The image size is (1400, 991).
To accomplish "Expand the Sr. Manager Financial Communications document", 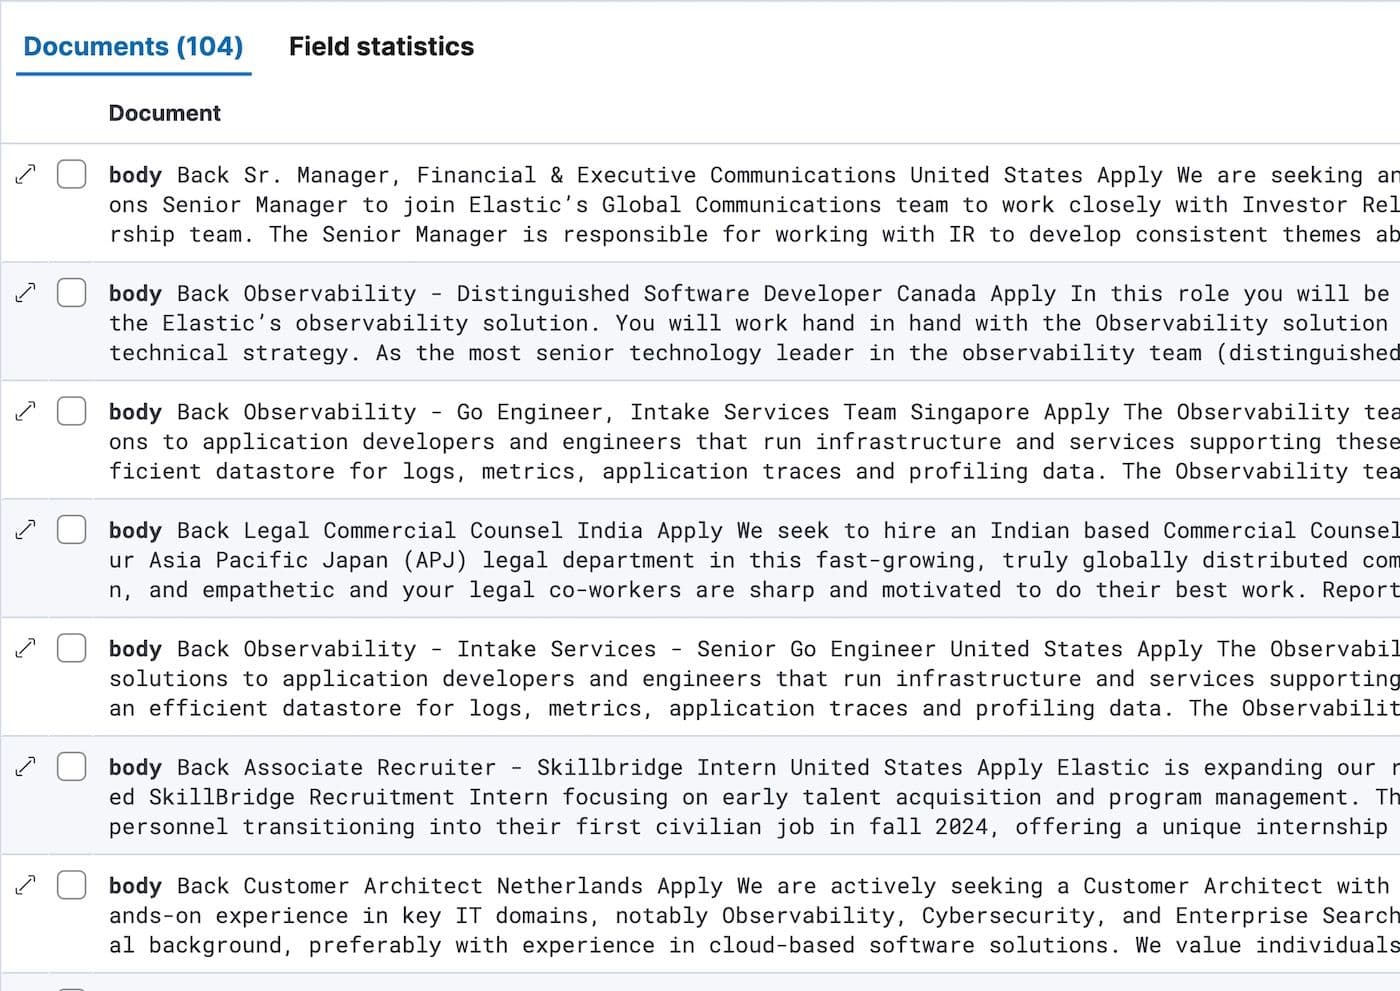I will pyautogui.click(x=25, y=172).
